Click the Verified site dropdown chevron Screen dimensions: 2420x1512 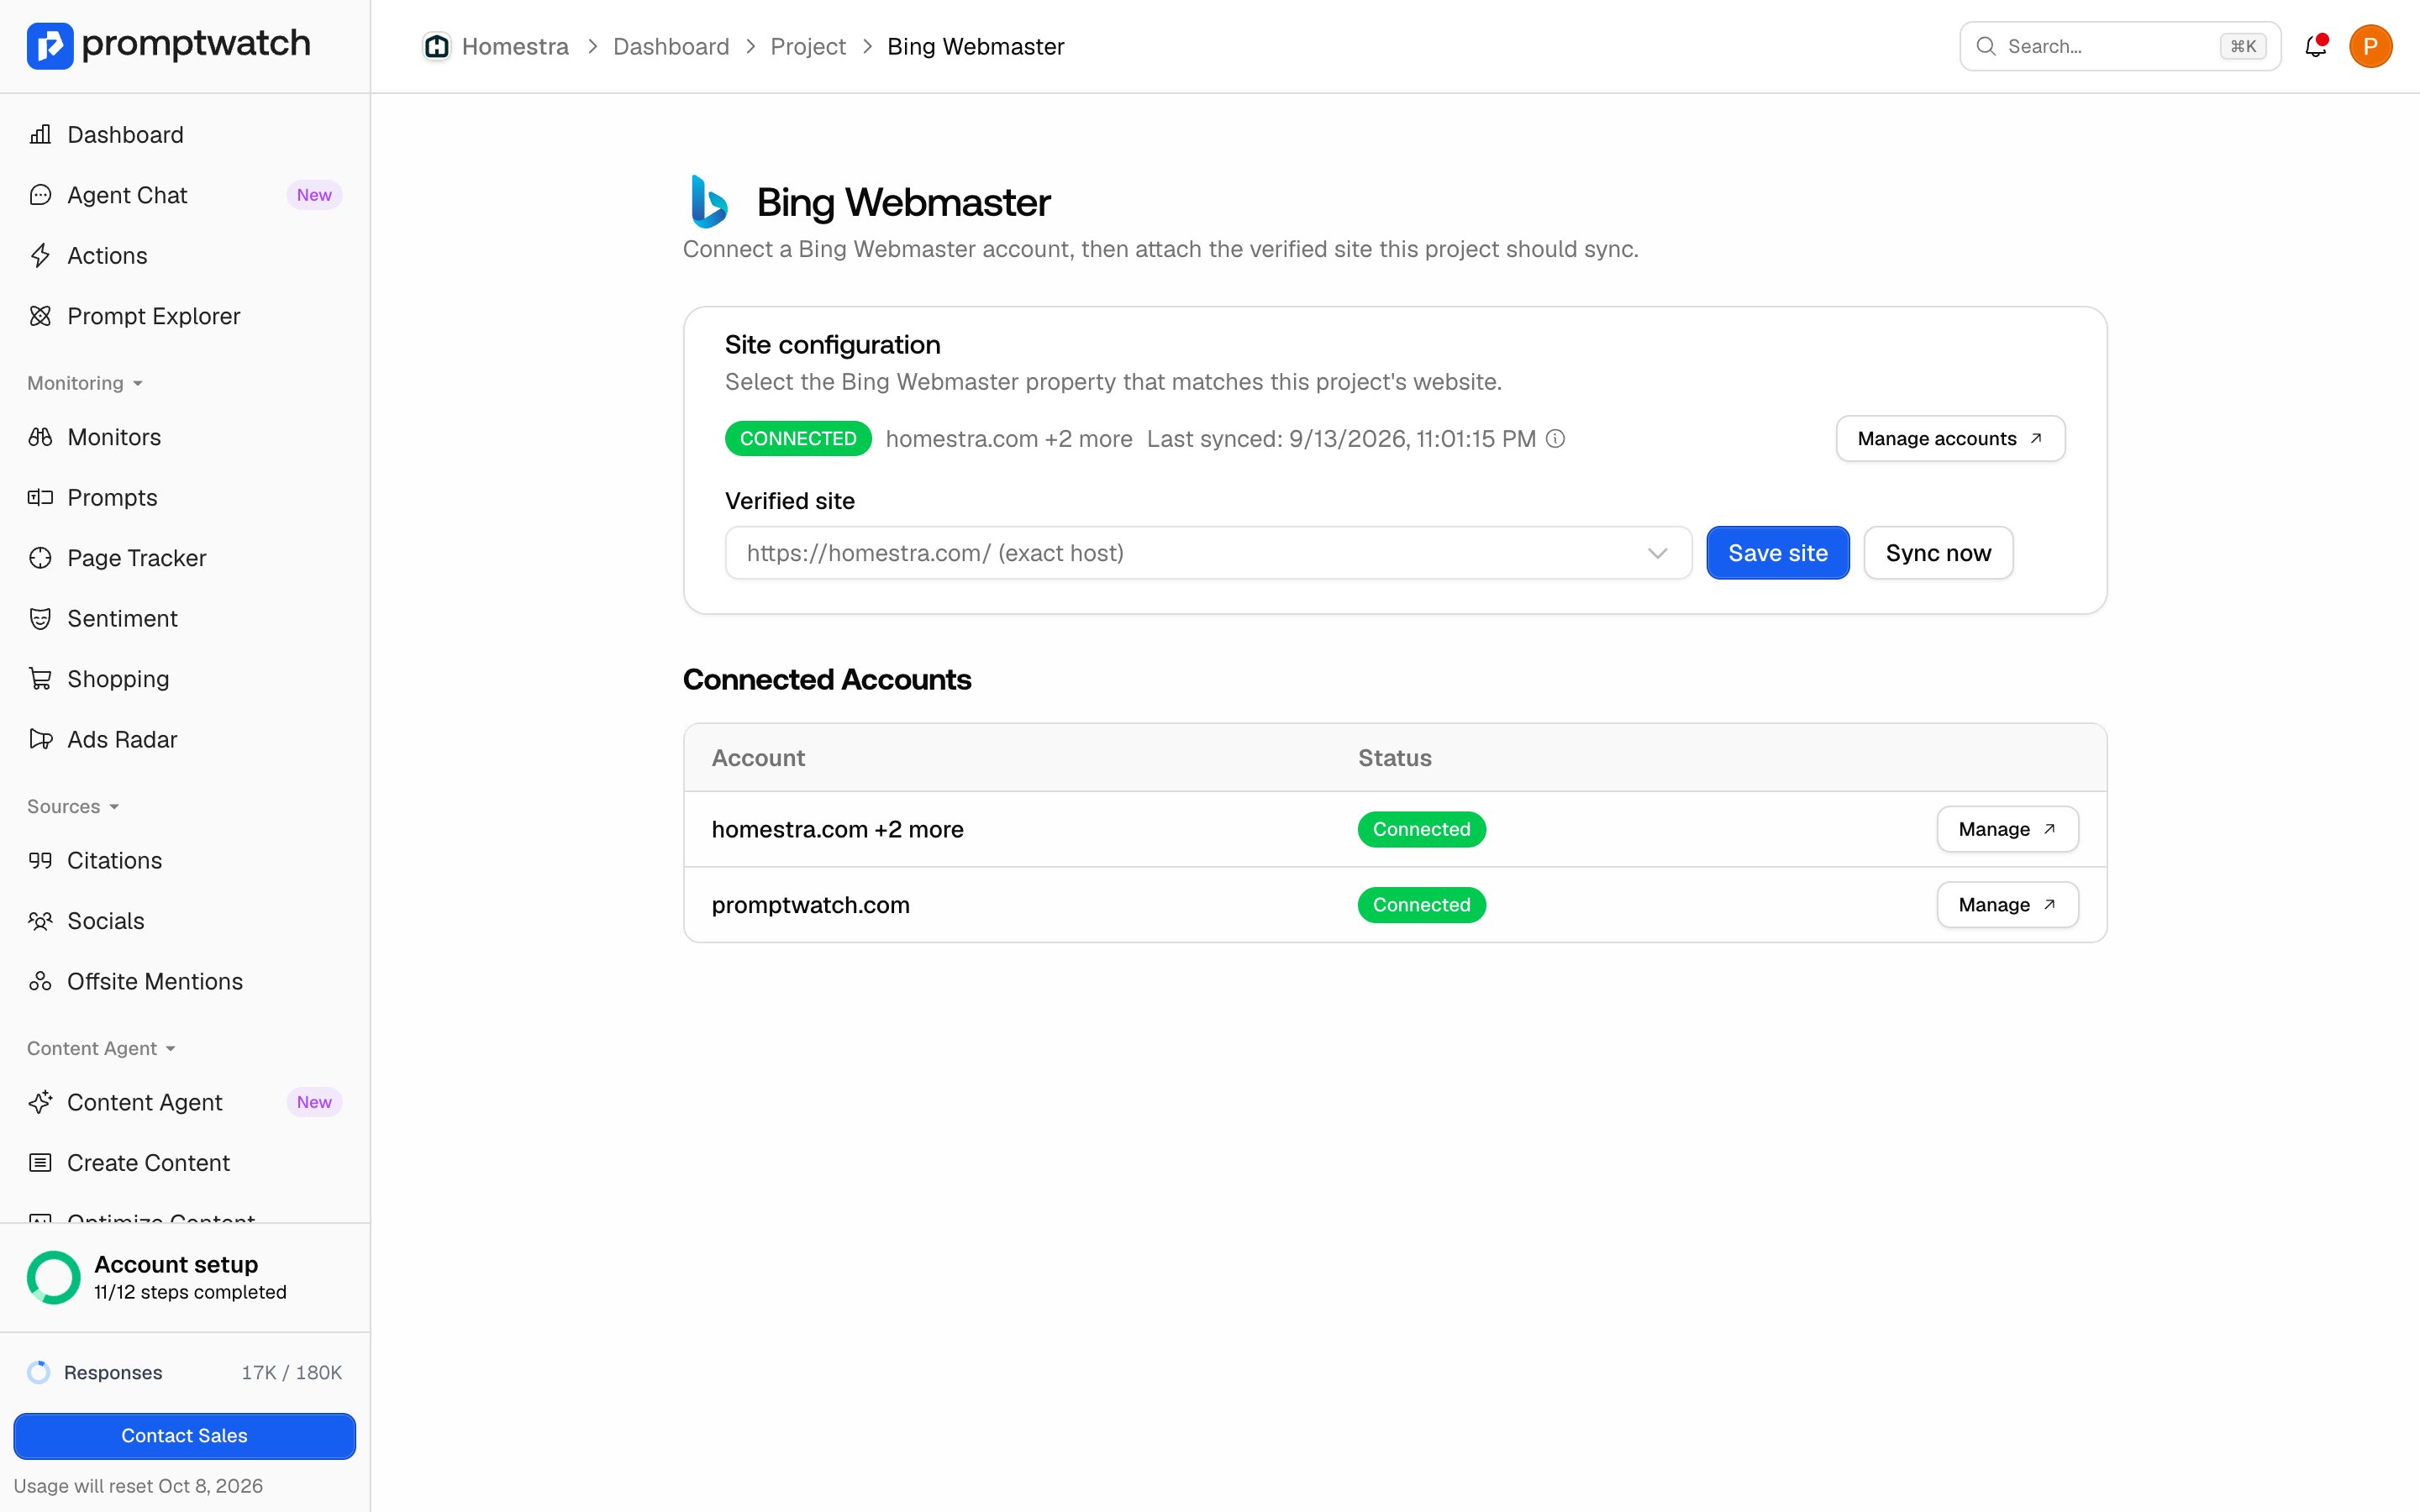1657,553
